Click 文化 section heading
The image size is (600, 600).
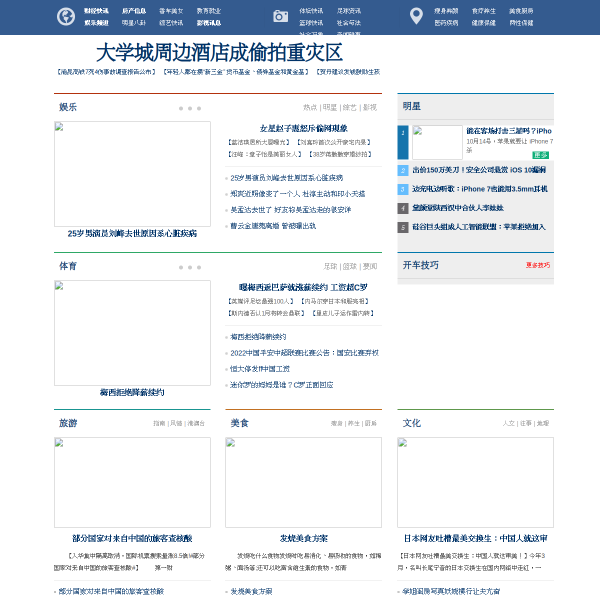412,423
